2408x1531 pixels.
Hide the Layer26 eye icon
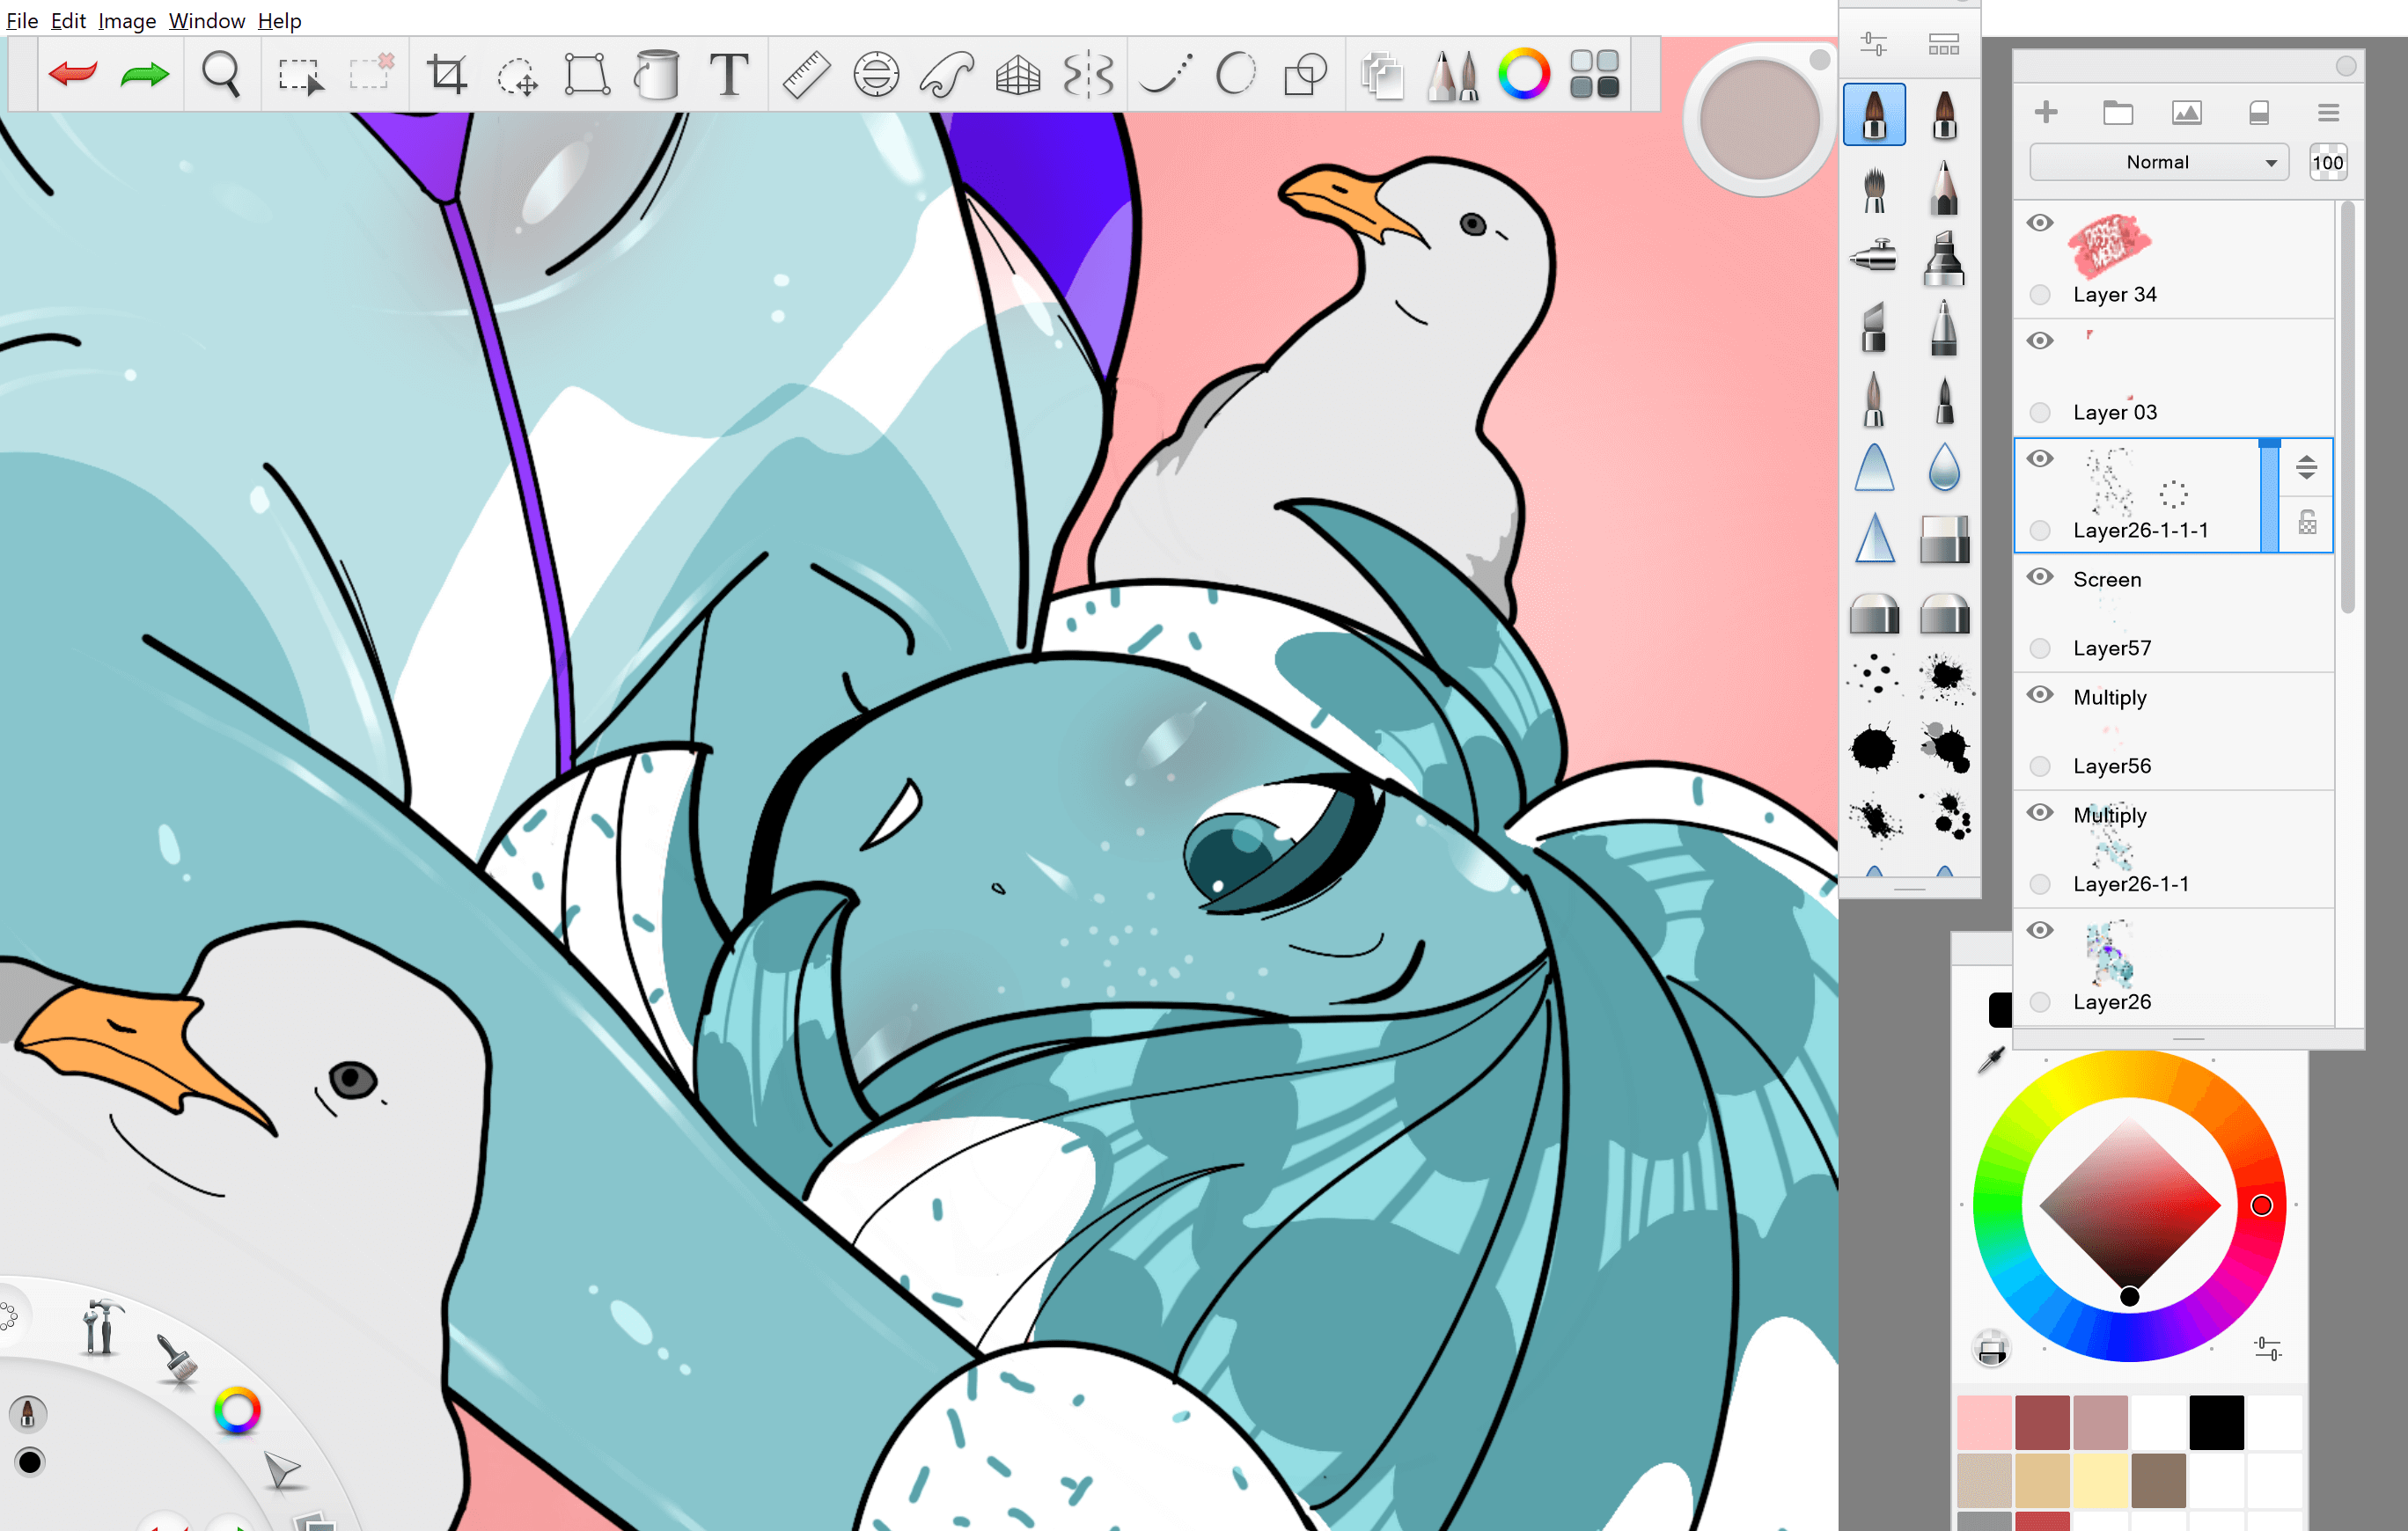click(x=2040, y=930)
